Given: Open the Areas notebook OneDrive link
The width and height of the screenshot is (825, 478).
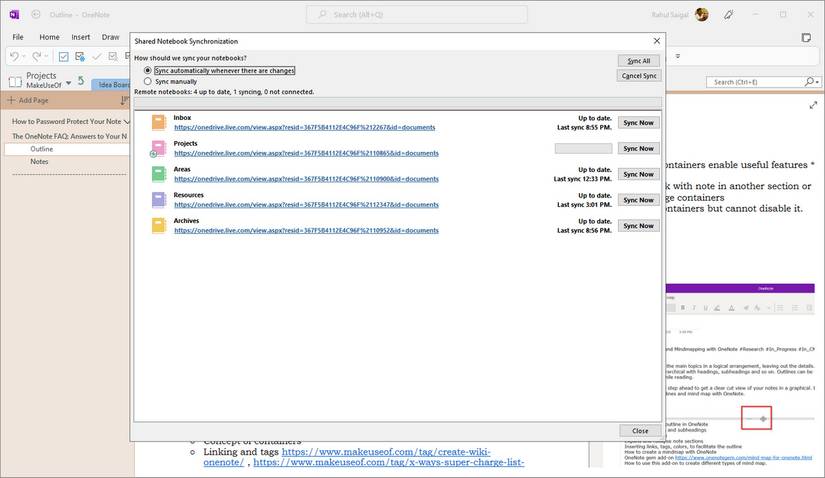Looking at the screenshot, I should pyautogui.click(x=306, y=179).
